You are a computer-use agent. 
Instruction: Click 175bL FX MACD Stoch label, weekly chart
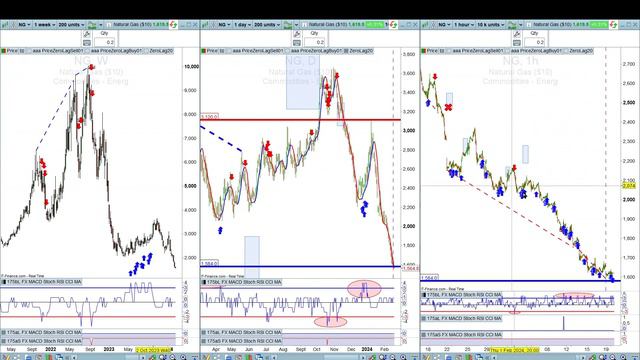coord(41,282)
